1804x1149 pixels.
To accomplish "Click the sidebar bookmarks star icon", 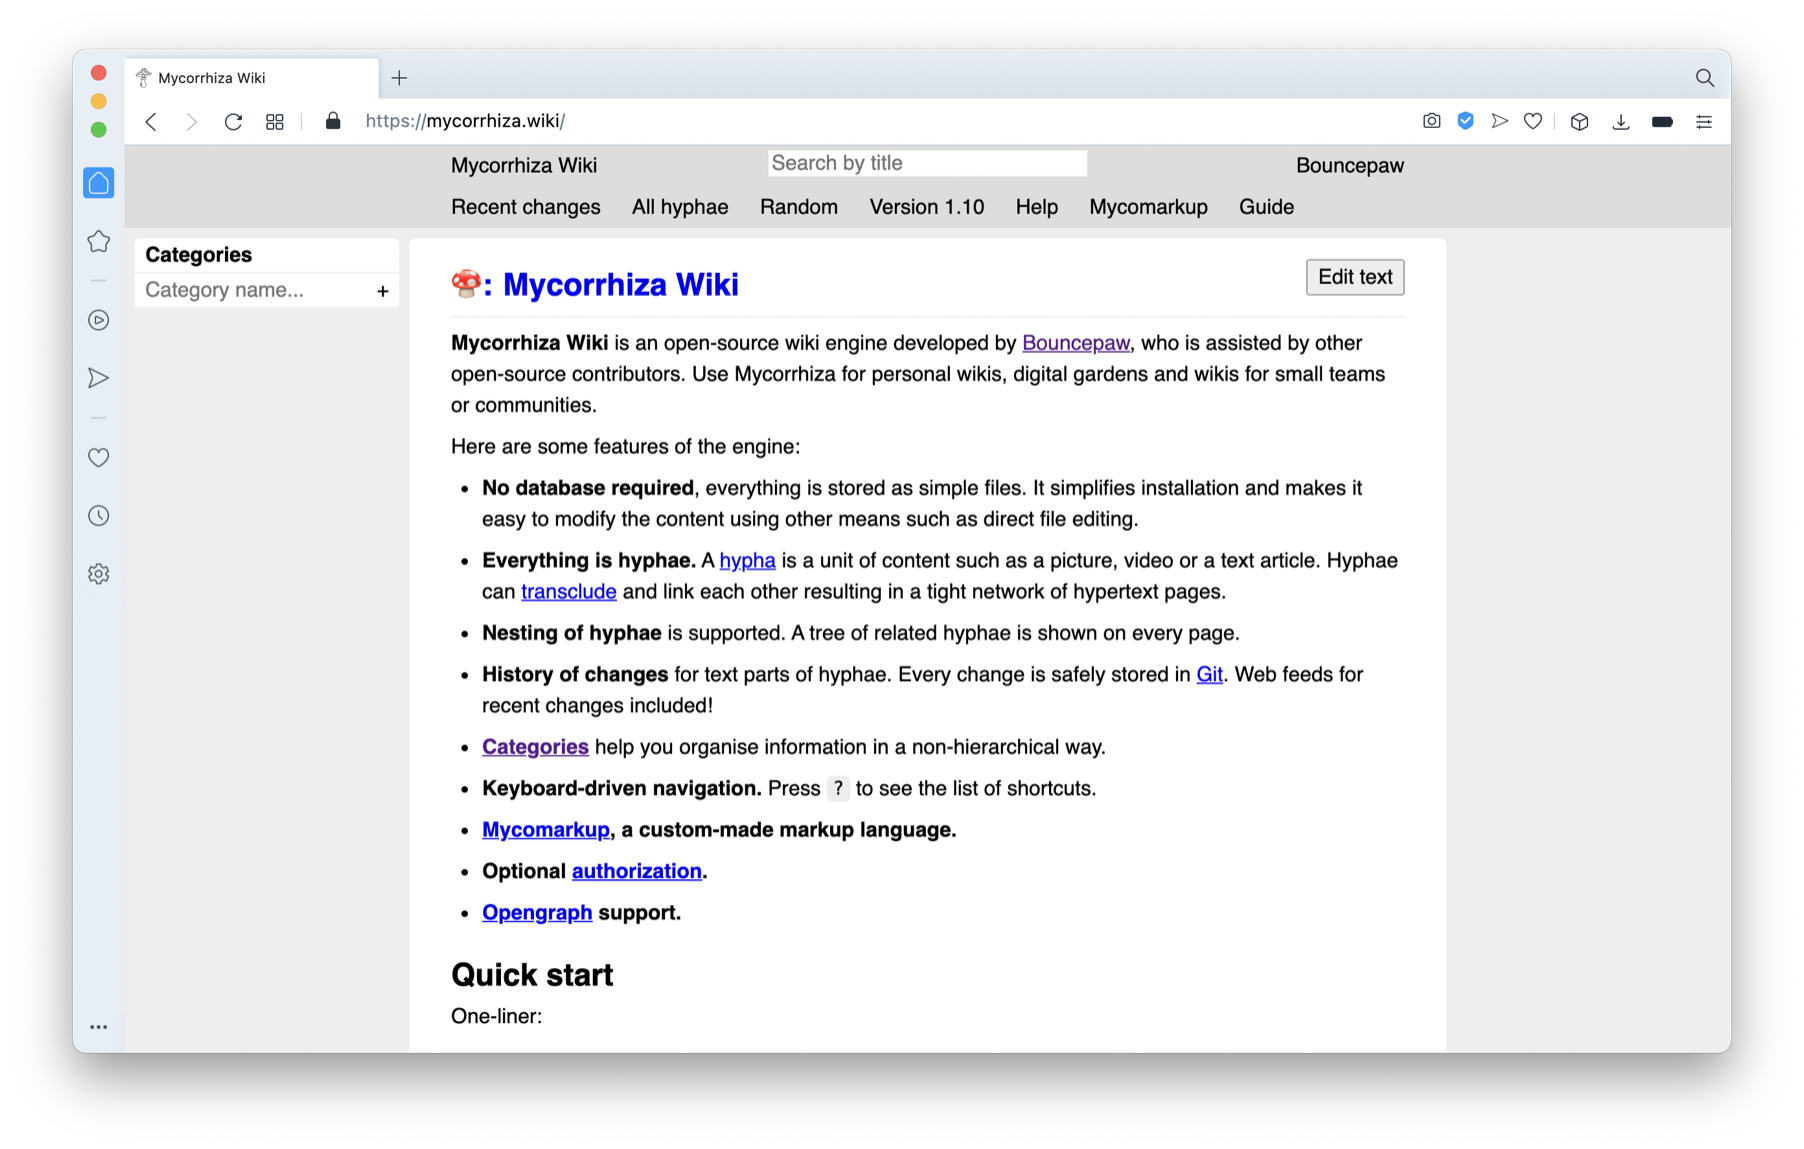I will tap(98, 241).
